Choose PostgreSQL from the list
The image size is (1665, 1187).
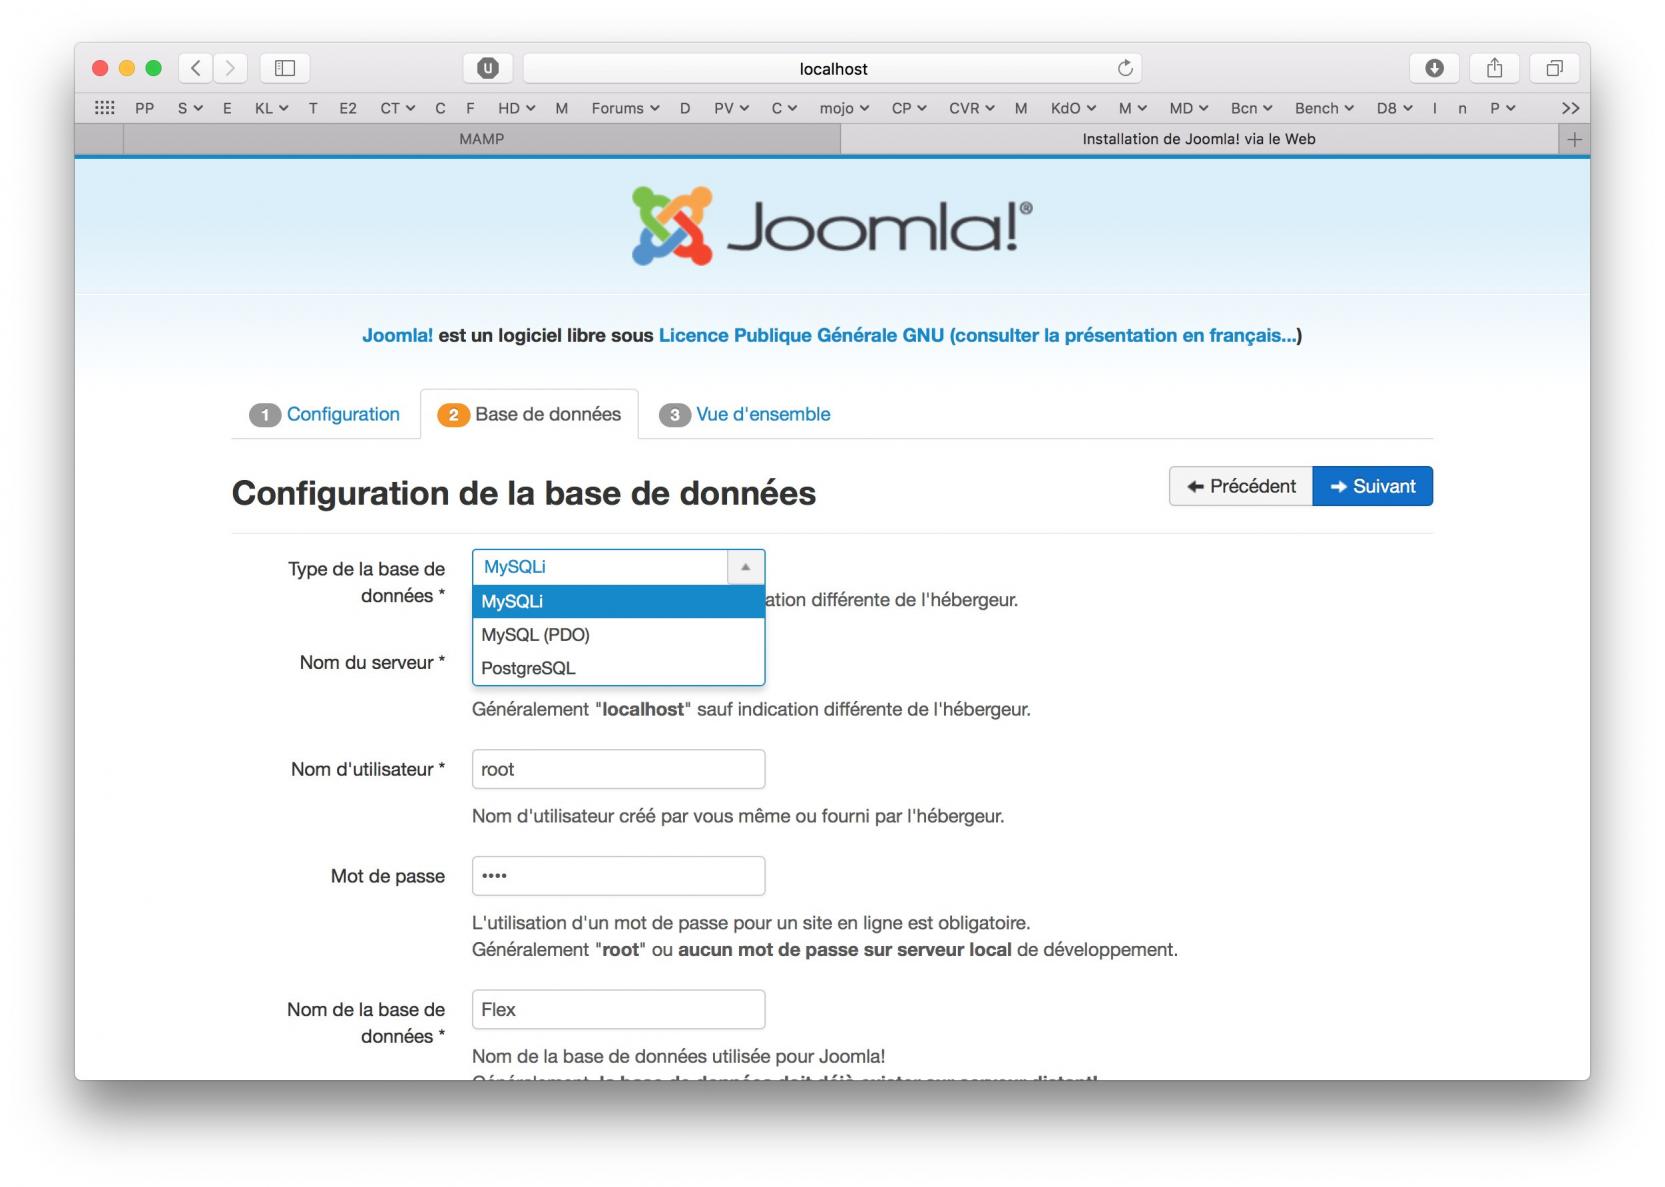pyautogui.click(x=619, y=668)
